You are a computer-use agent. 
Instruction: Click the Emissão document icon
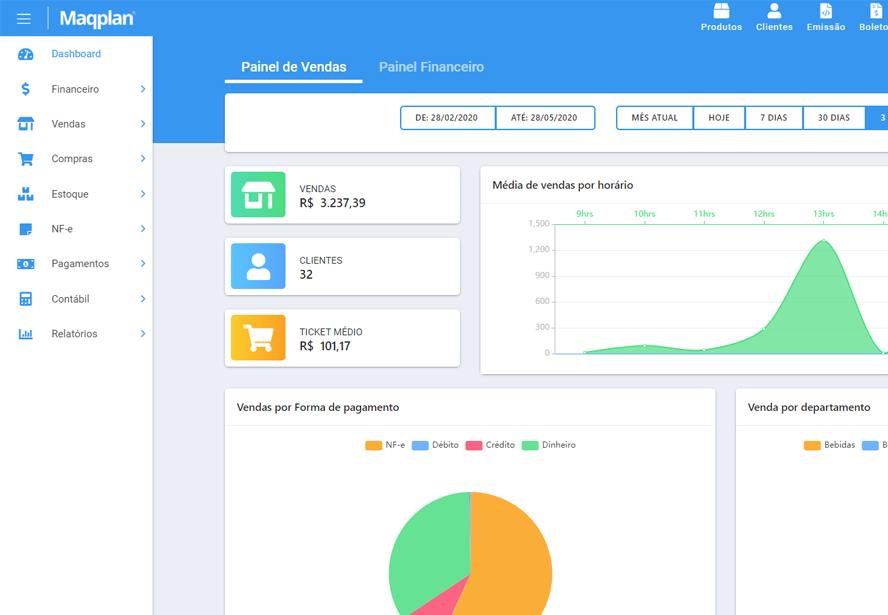826,12
